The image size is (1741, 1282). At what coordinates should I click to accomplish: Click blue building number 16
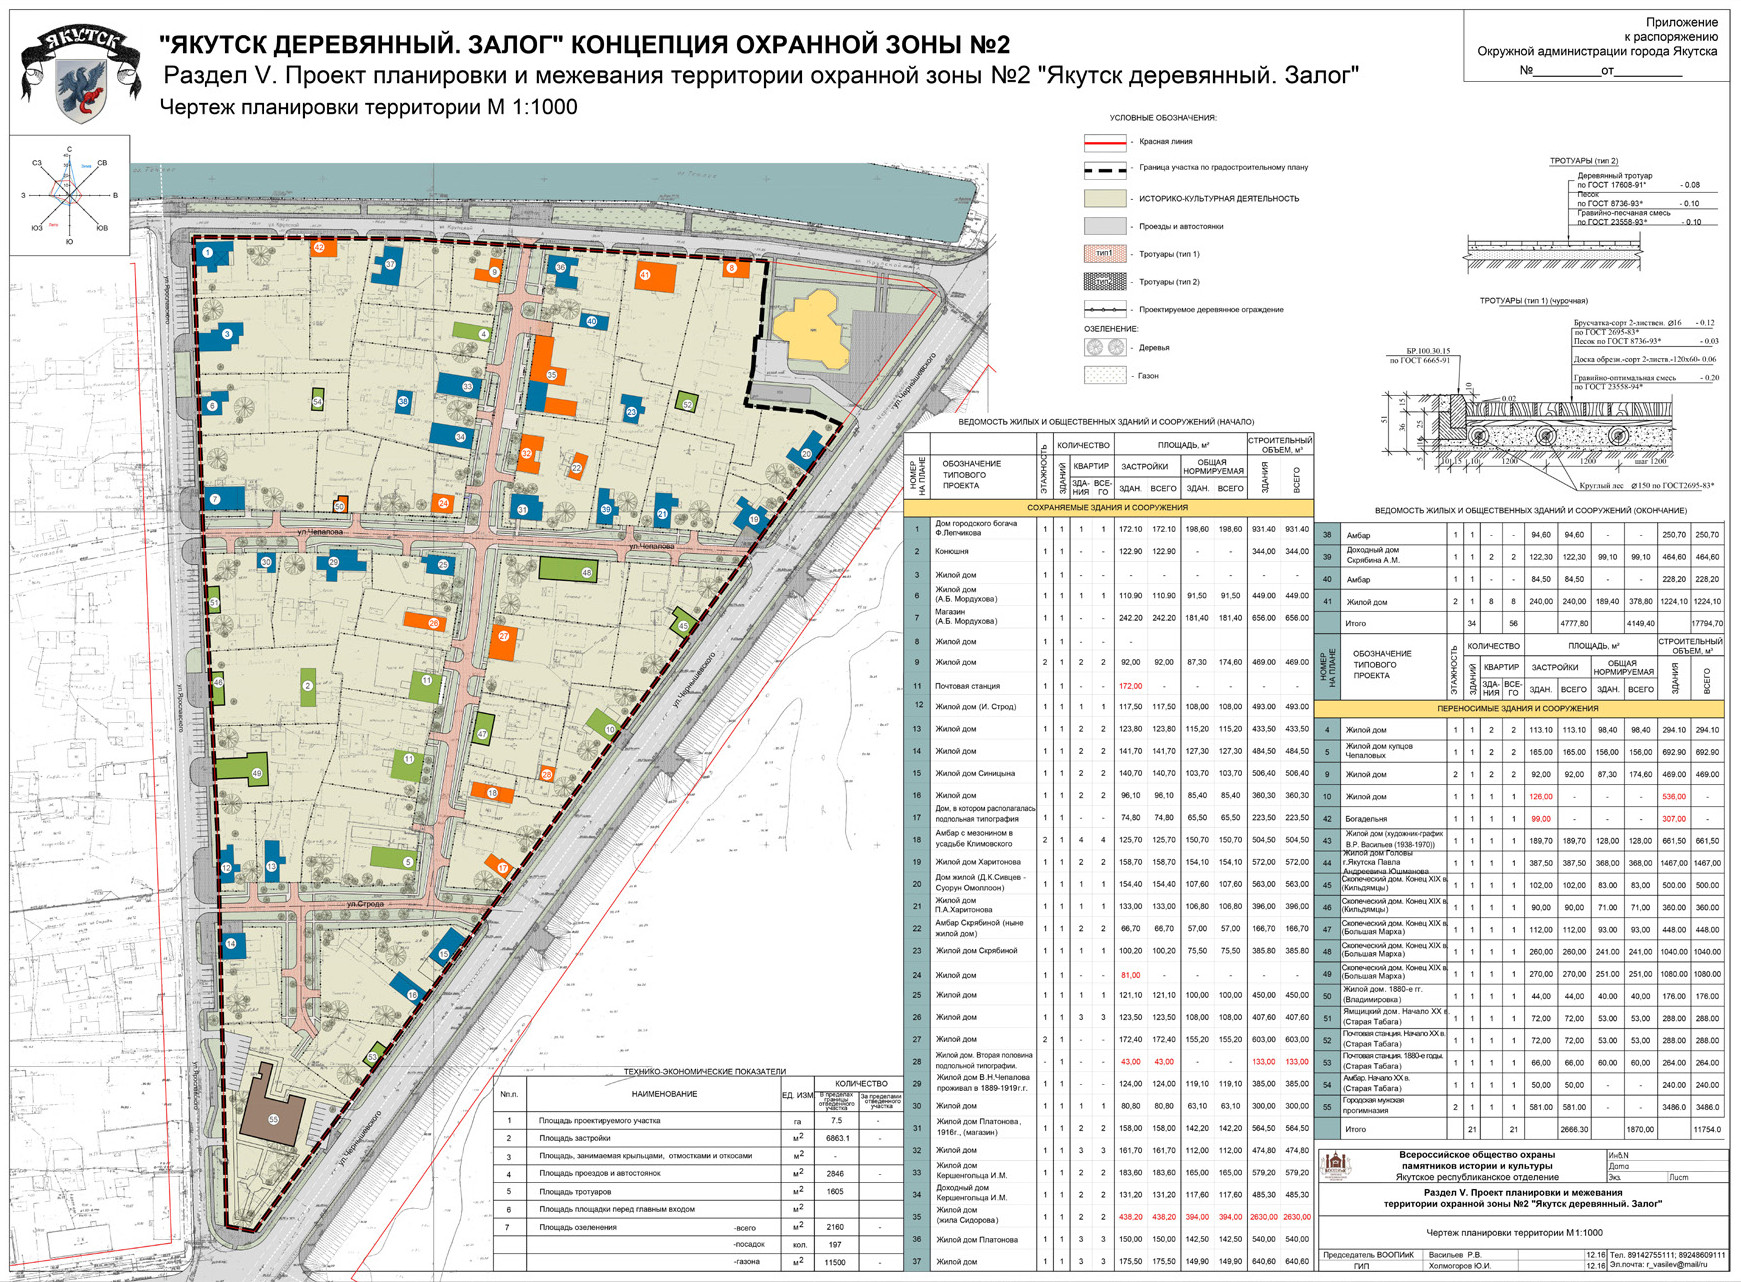point(408,988)
